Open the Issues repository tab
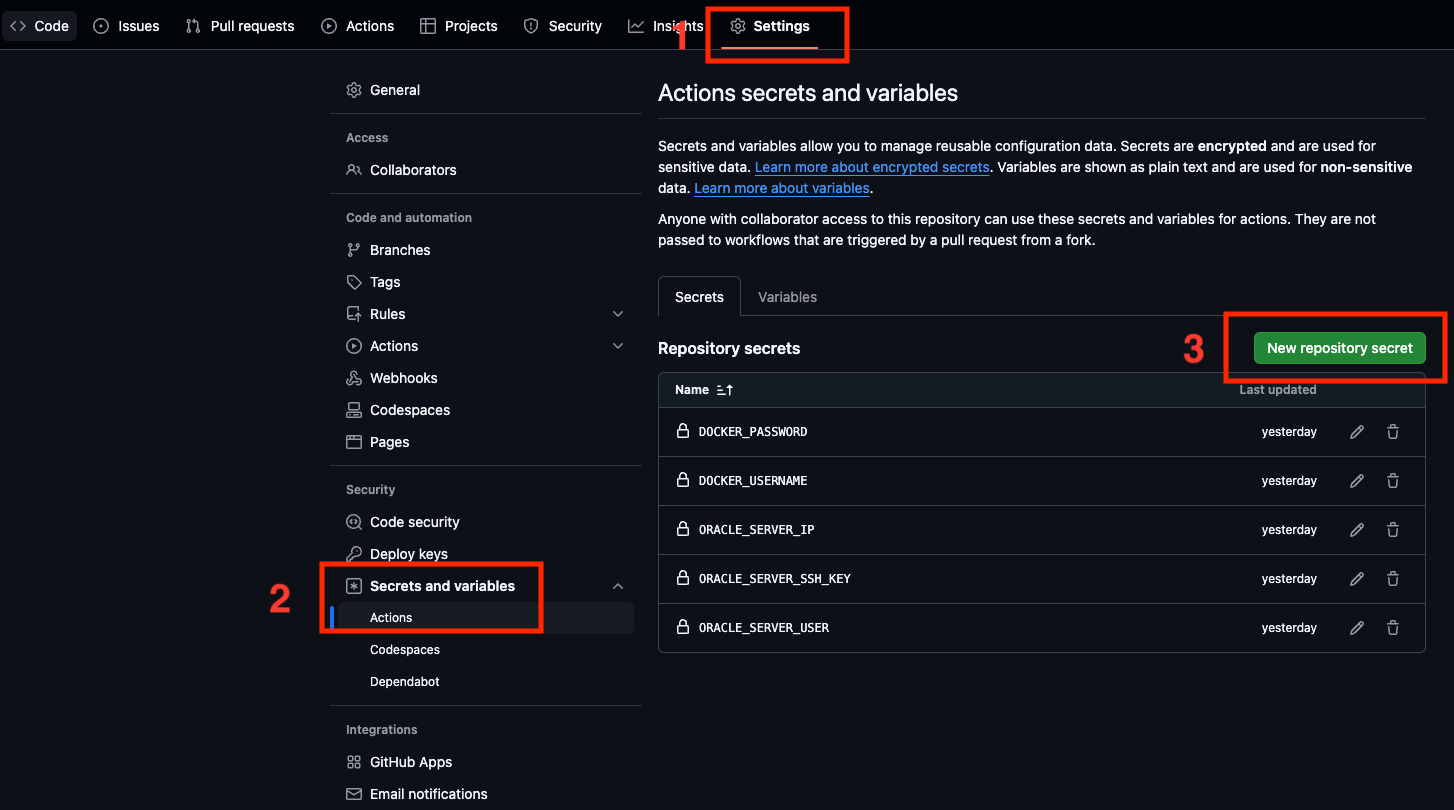 [x=126, y=26]
